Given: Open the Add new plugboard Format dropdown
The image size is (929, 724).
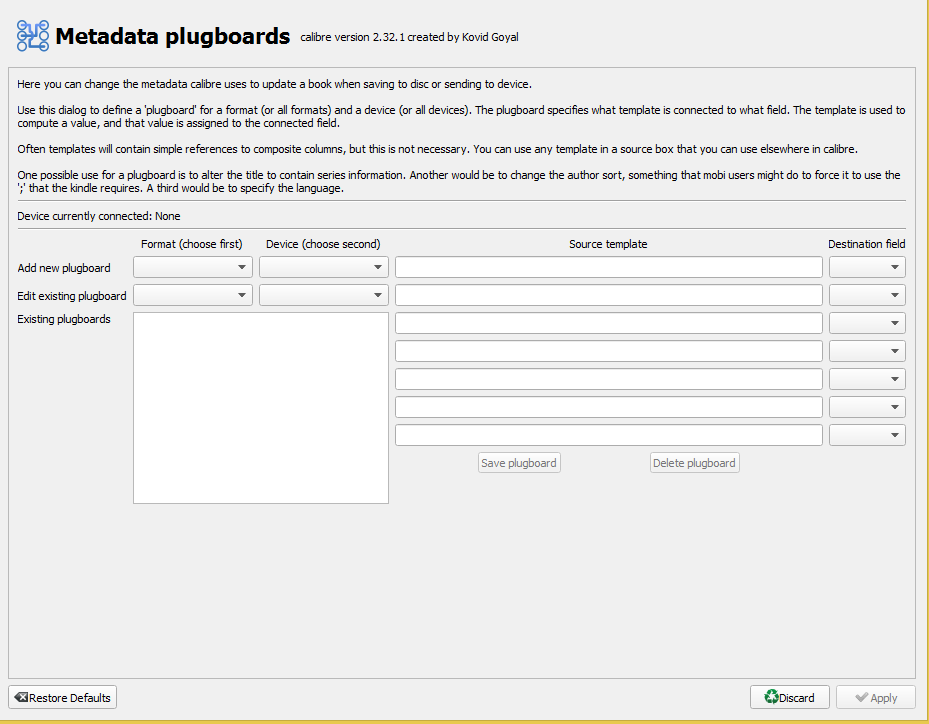Looking at the screenshot, I should [x=193, y=267].
